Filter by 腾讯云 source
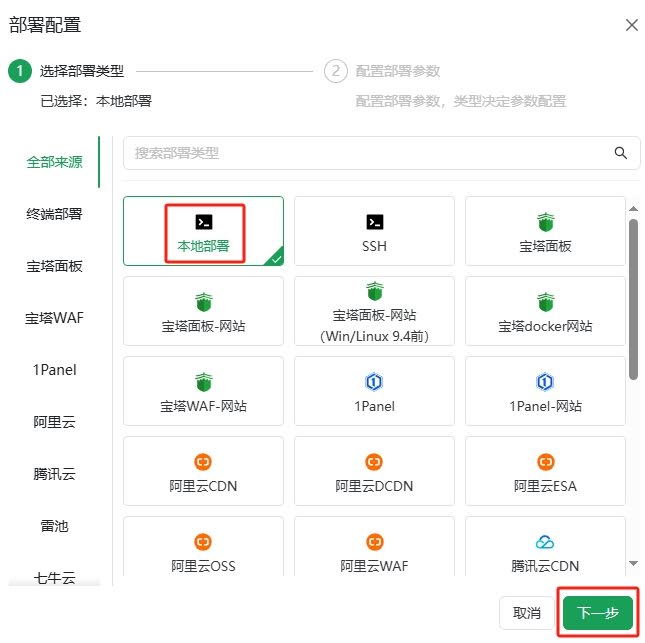Screen dimensions: 645x643 (55, 474)
